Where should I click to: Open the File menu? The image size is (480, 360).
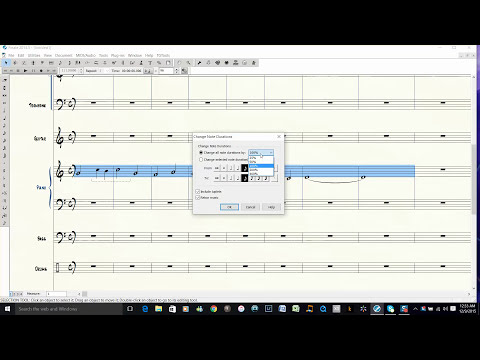tap(11, 55)
